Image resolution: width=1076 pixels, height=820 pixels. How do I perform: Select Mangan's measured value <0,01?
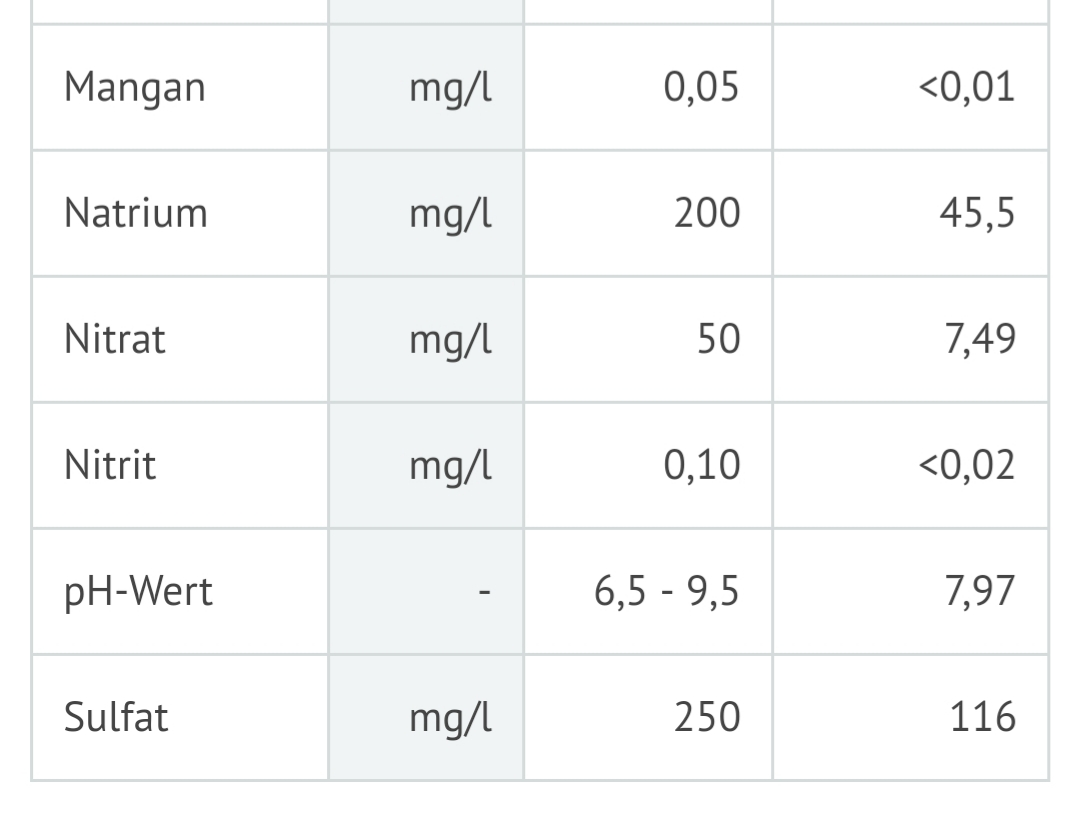pyautogui.click(x=966, y=87)
